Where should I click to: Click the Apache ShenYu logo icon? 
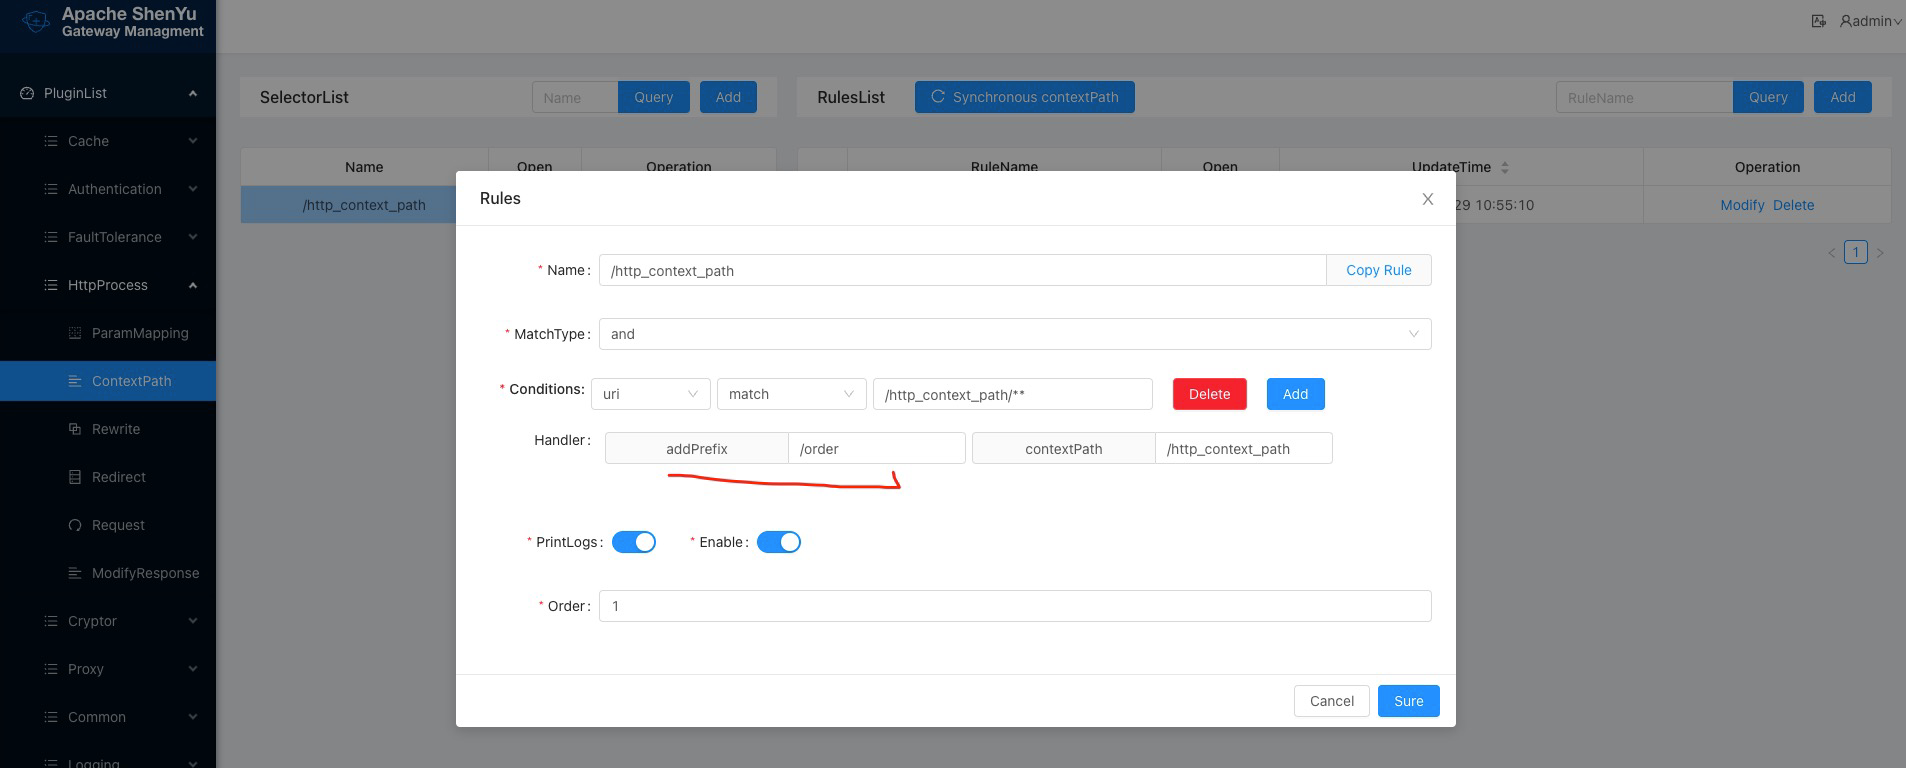click(x=36, y=21)
